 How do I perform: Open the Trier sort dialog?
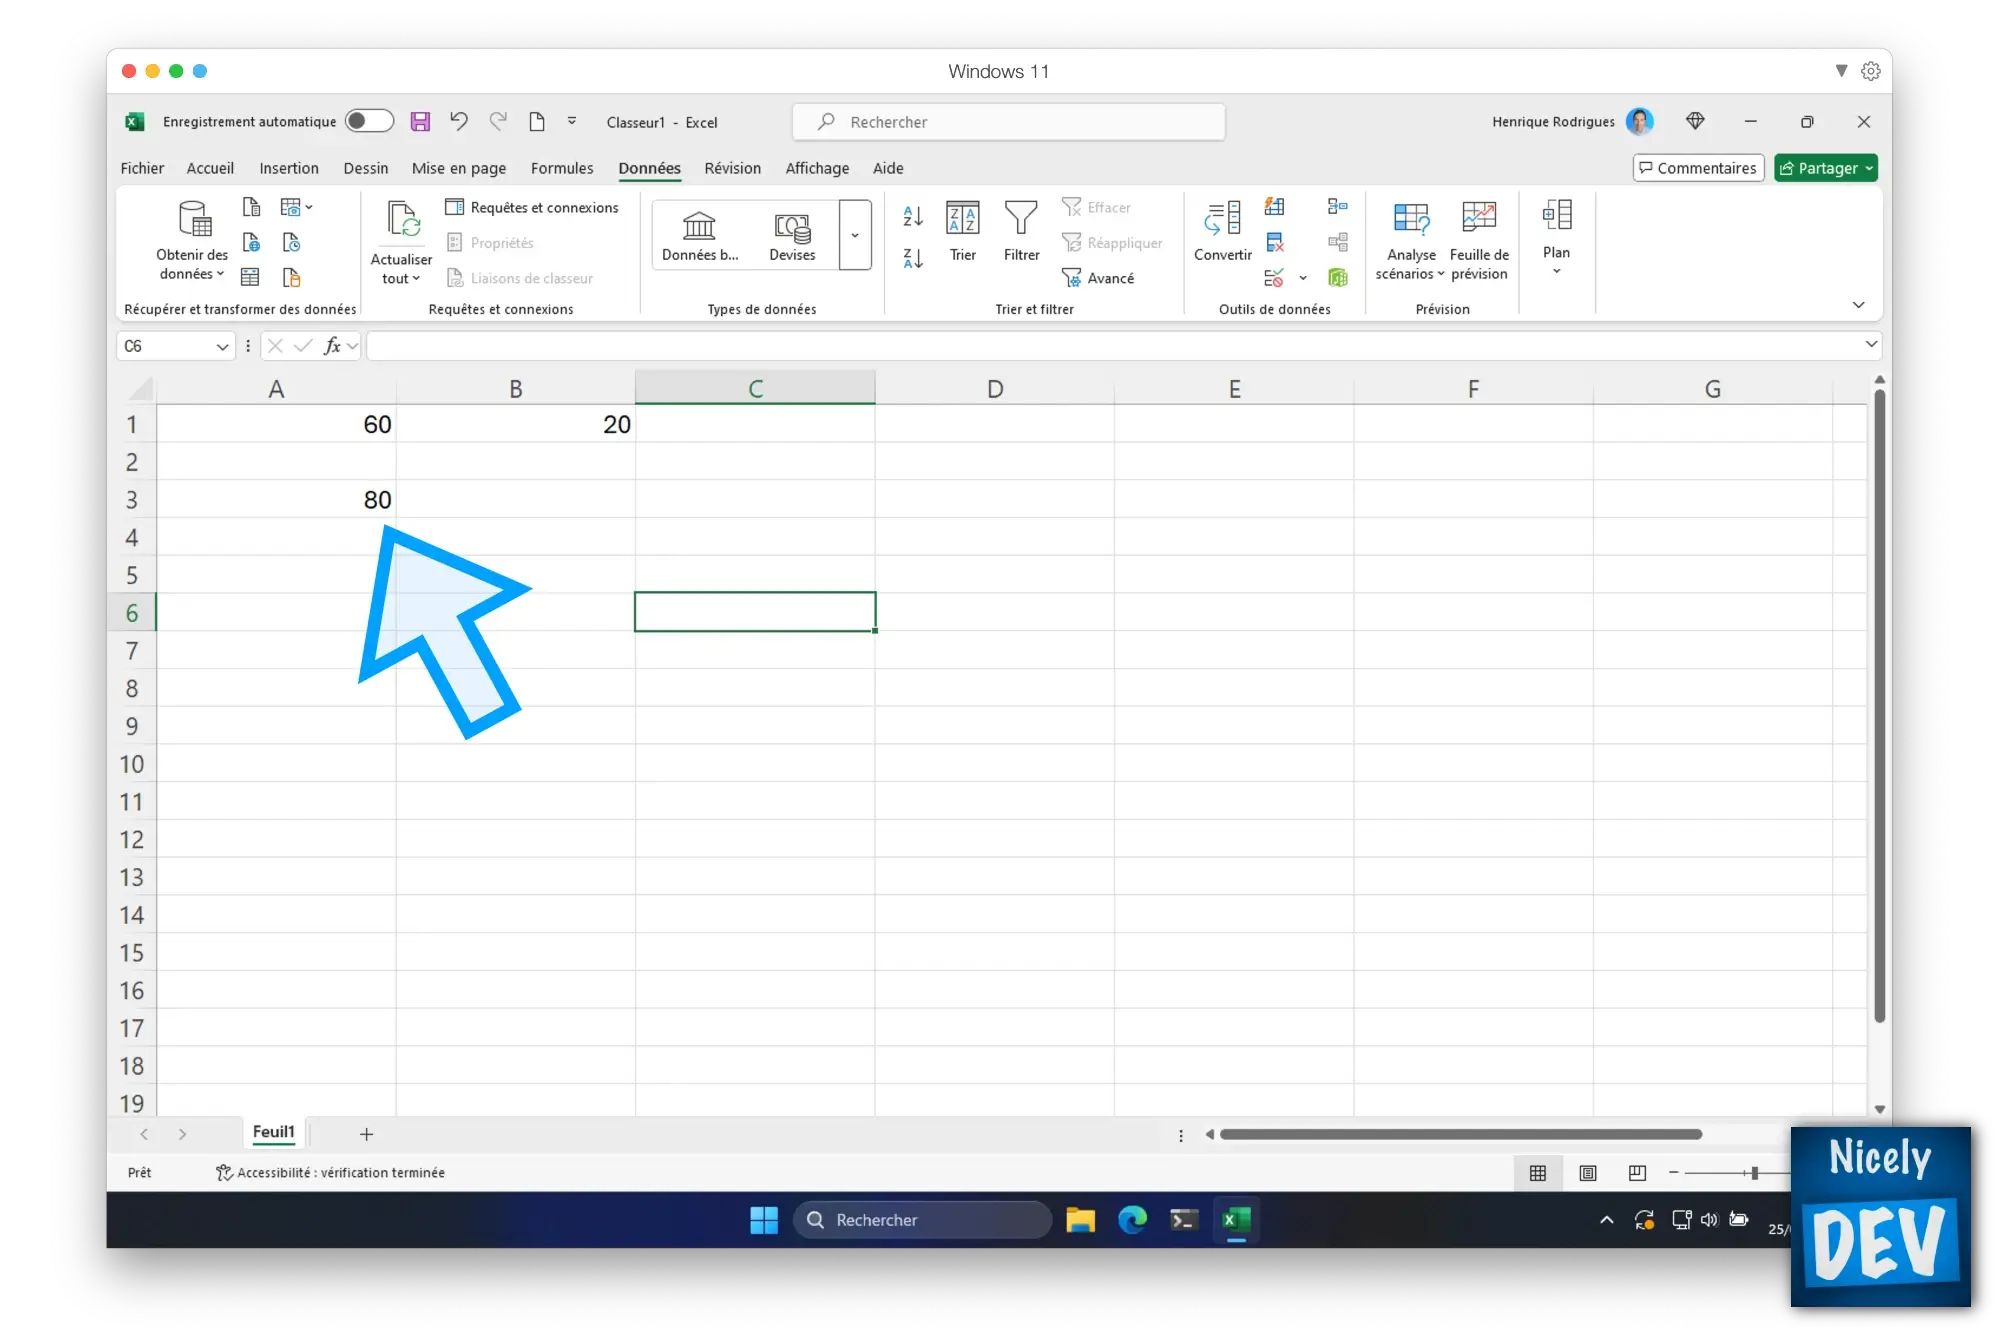click(x=962, y=231)
